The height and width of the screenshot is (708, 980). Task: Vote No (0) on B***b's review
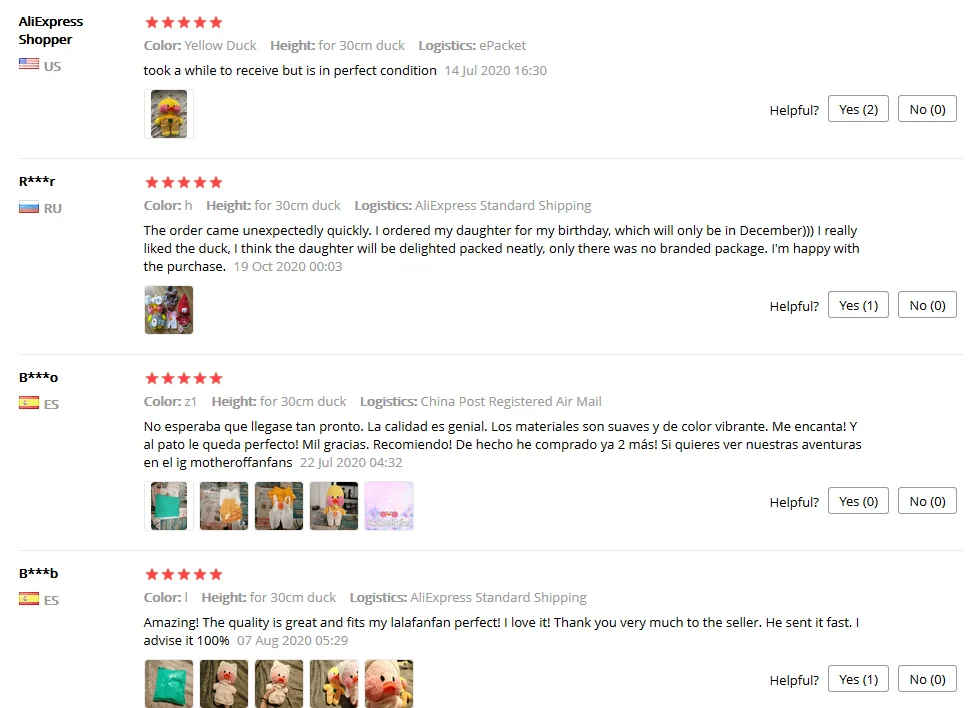(928, 679)
